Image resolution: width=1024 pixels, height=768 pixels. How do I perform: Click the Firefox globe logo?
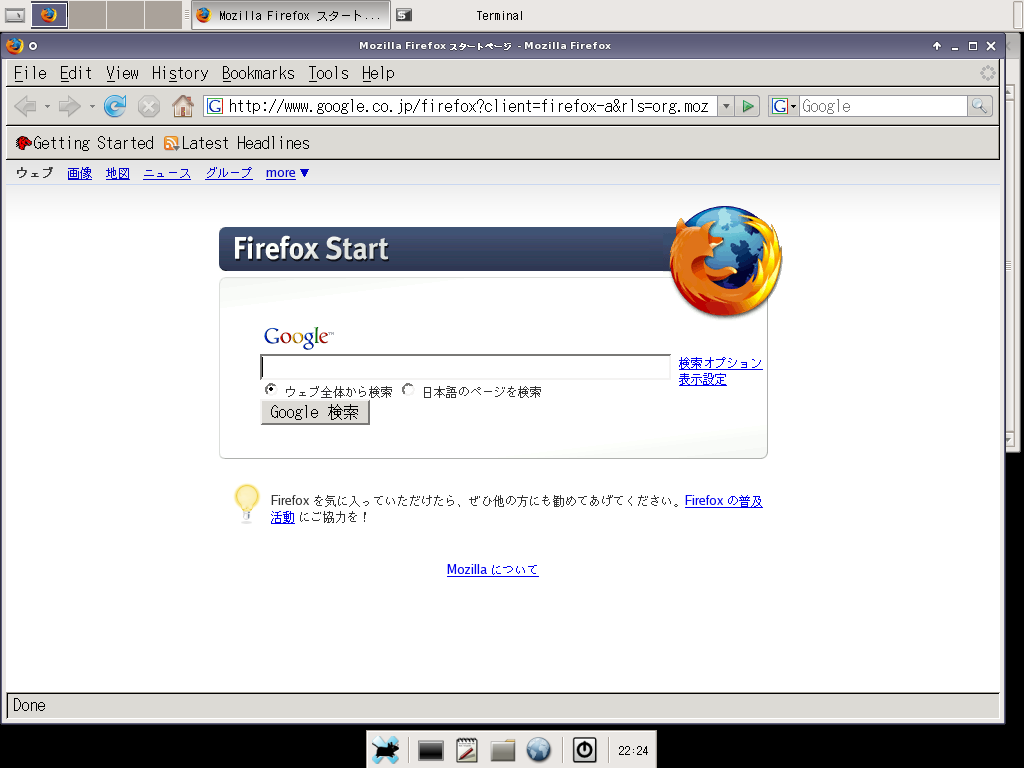coord(726,261)
